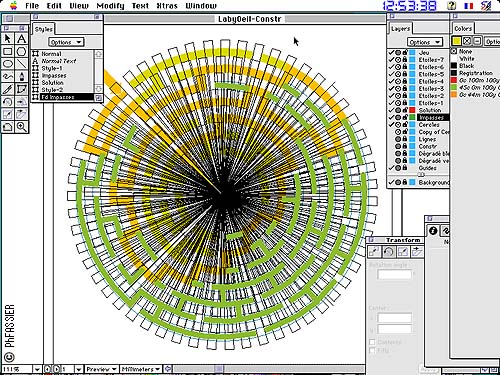Pick the Rectangle tool

pyautogui.click(x=8, y=52)
